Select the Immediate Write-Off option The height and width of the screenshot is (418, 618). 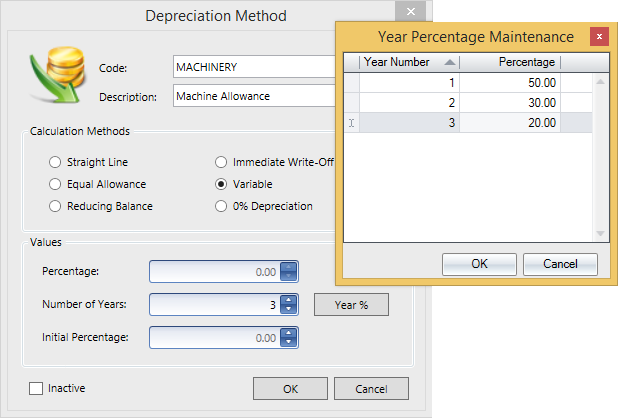point(221,162)
